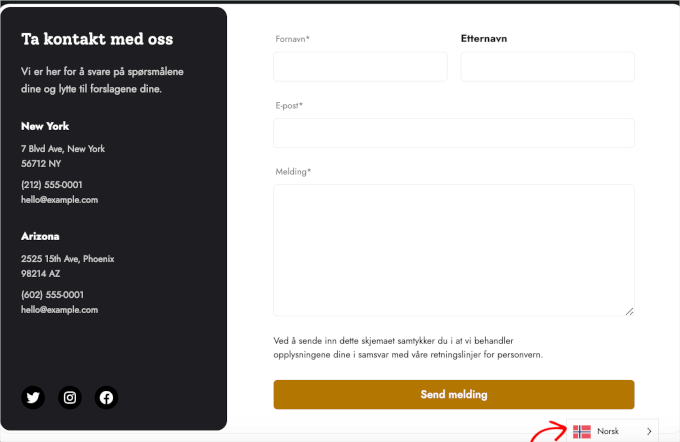Click the New York location heading
680x442 pixels.
pyautogui.click(x=45, y=127)
